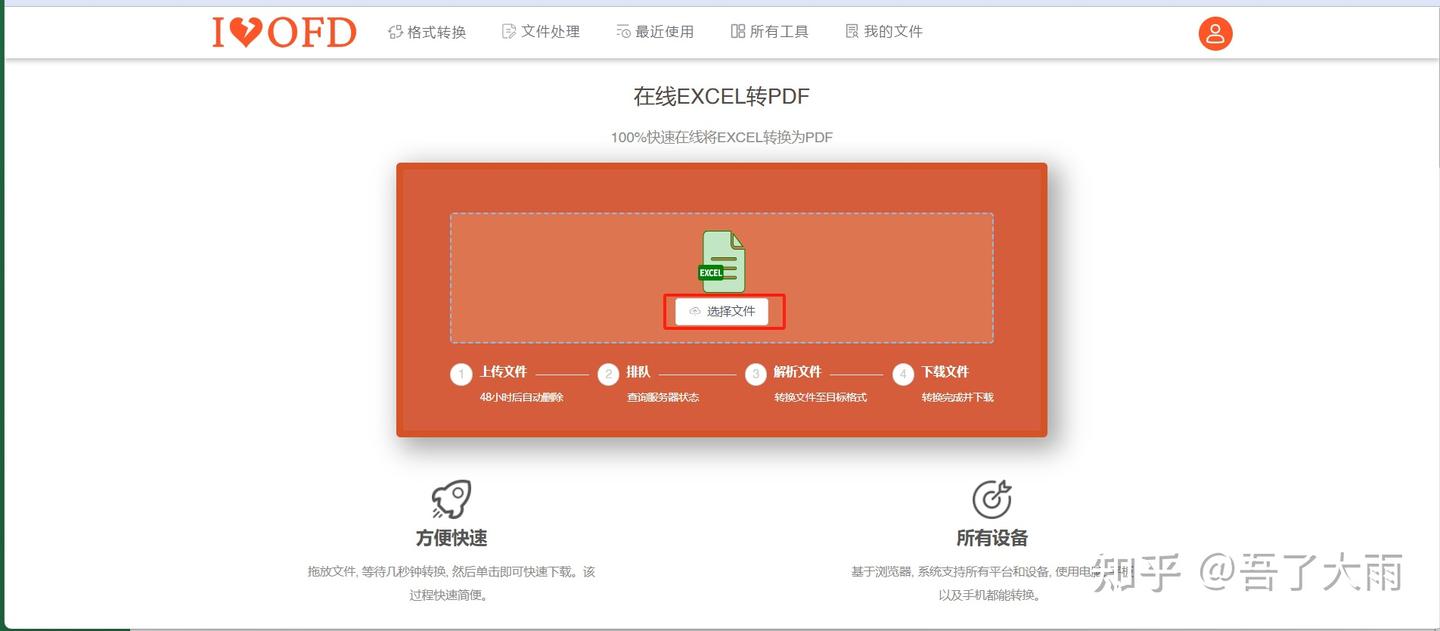Open the 所有工具 menu

(x=770, y=32)
